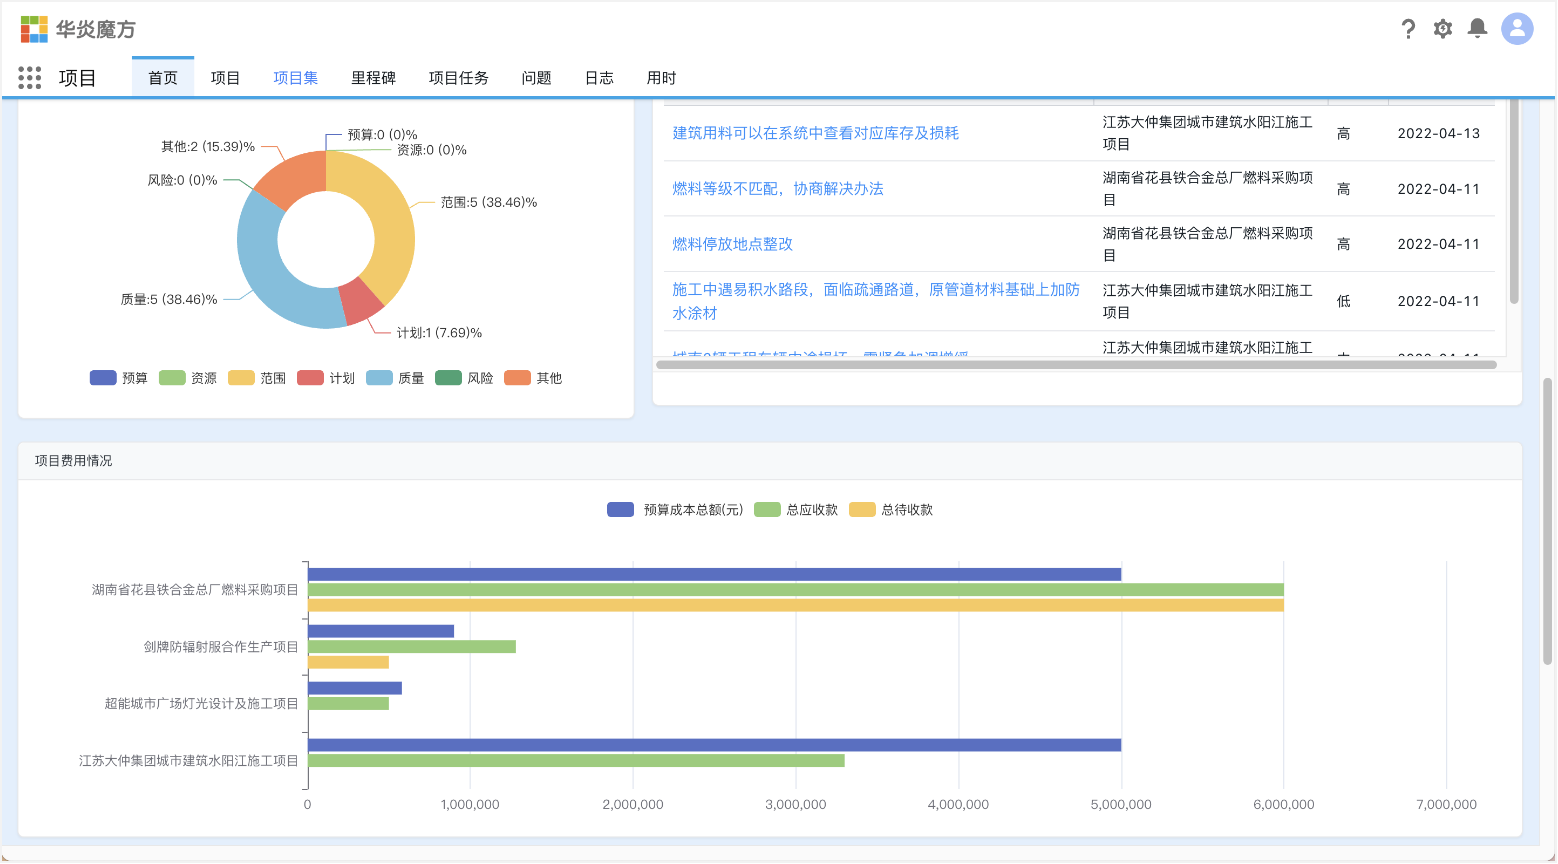Open the notifications bell
The width and height of the screenshot is (1558, 864).
tap(1477, 29)
